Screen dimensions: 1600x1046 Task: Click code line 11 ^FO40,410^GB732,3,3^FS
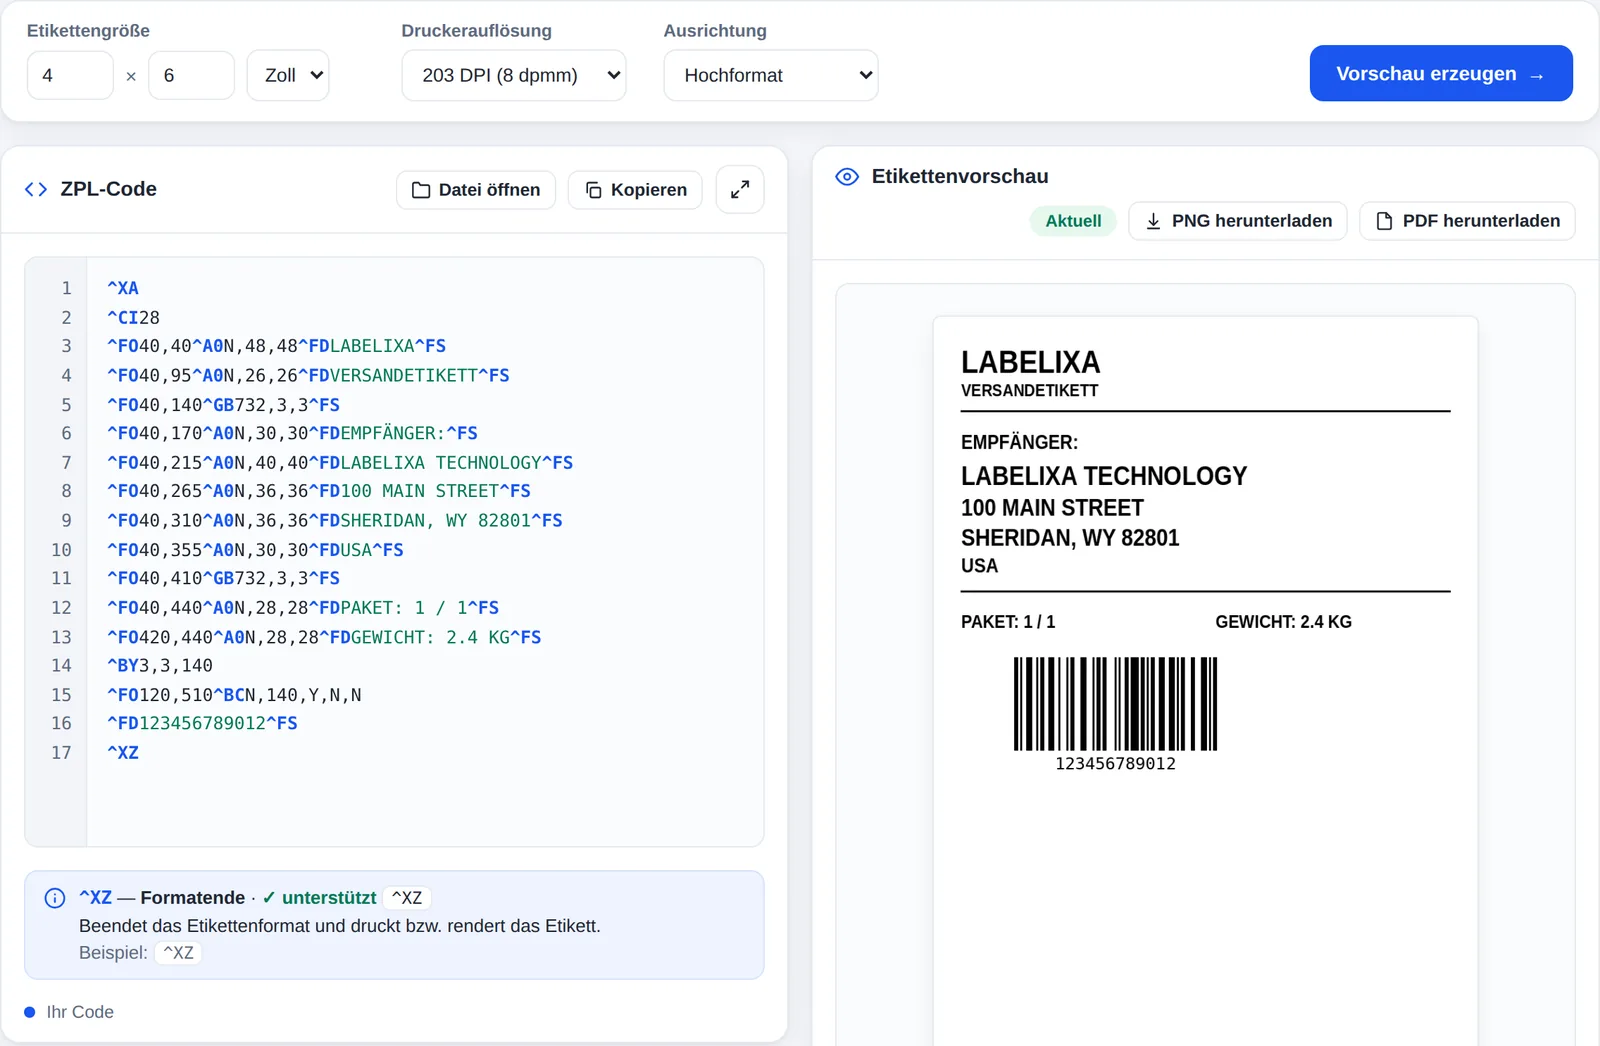(223, 578)
